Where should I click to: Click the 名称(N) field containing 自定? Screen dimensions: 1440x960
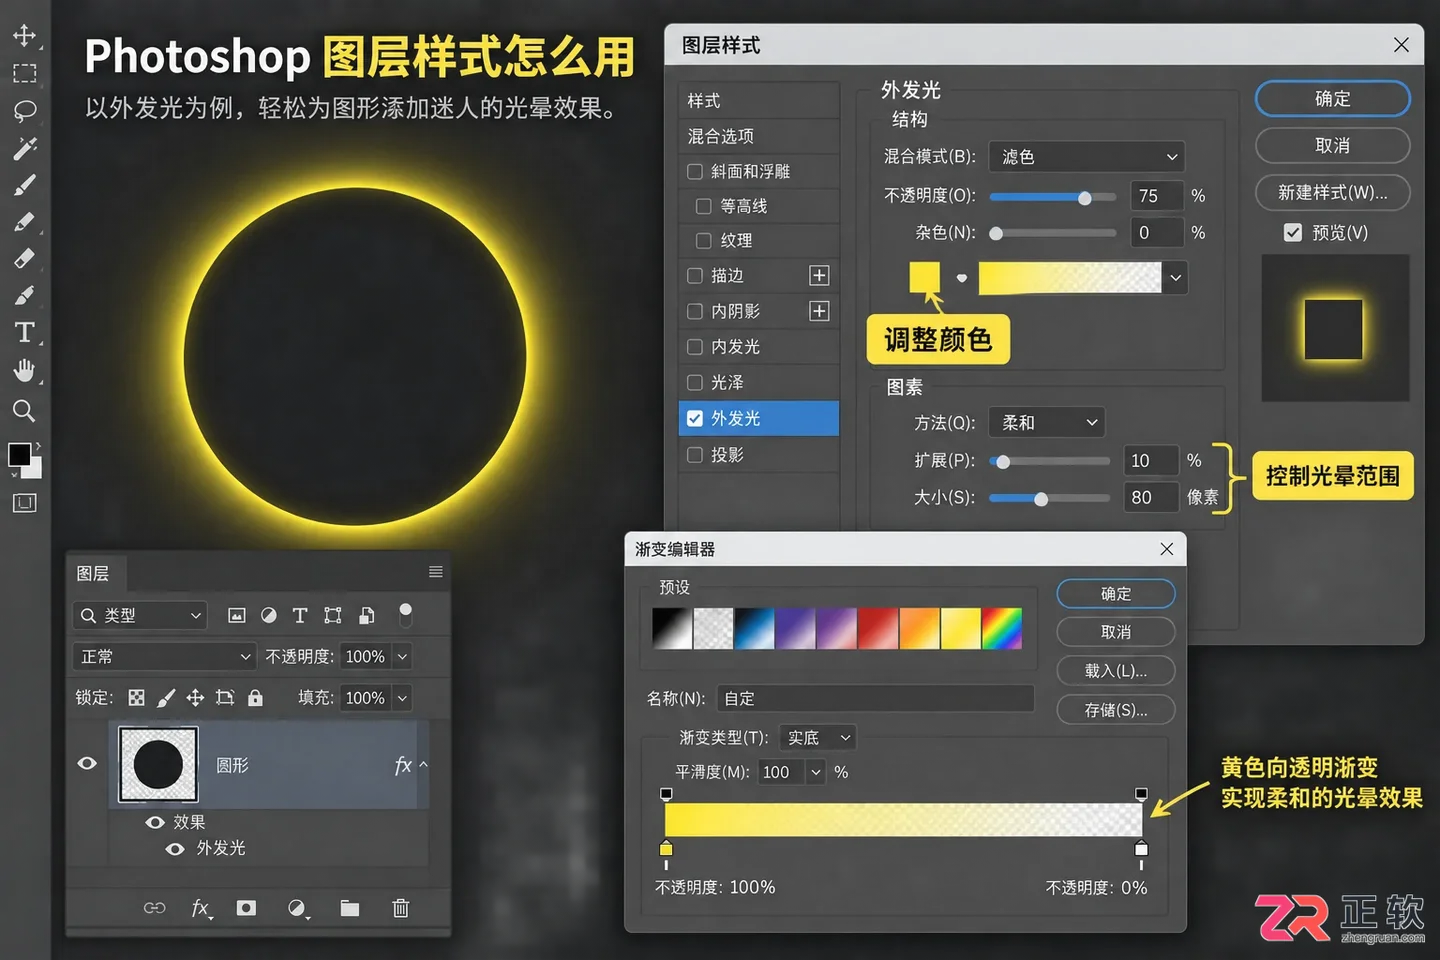(x=875, y=698)
